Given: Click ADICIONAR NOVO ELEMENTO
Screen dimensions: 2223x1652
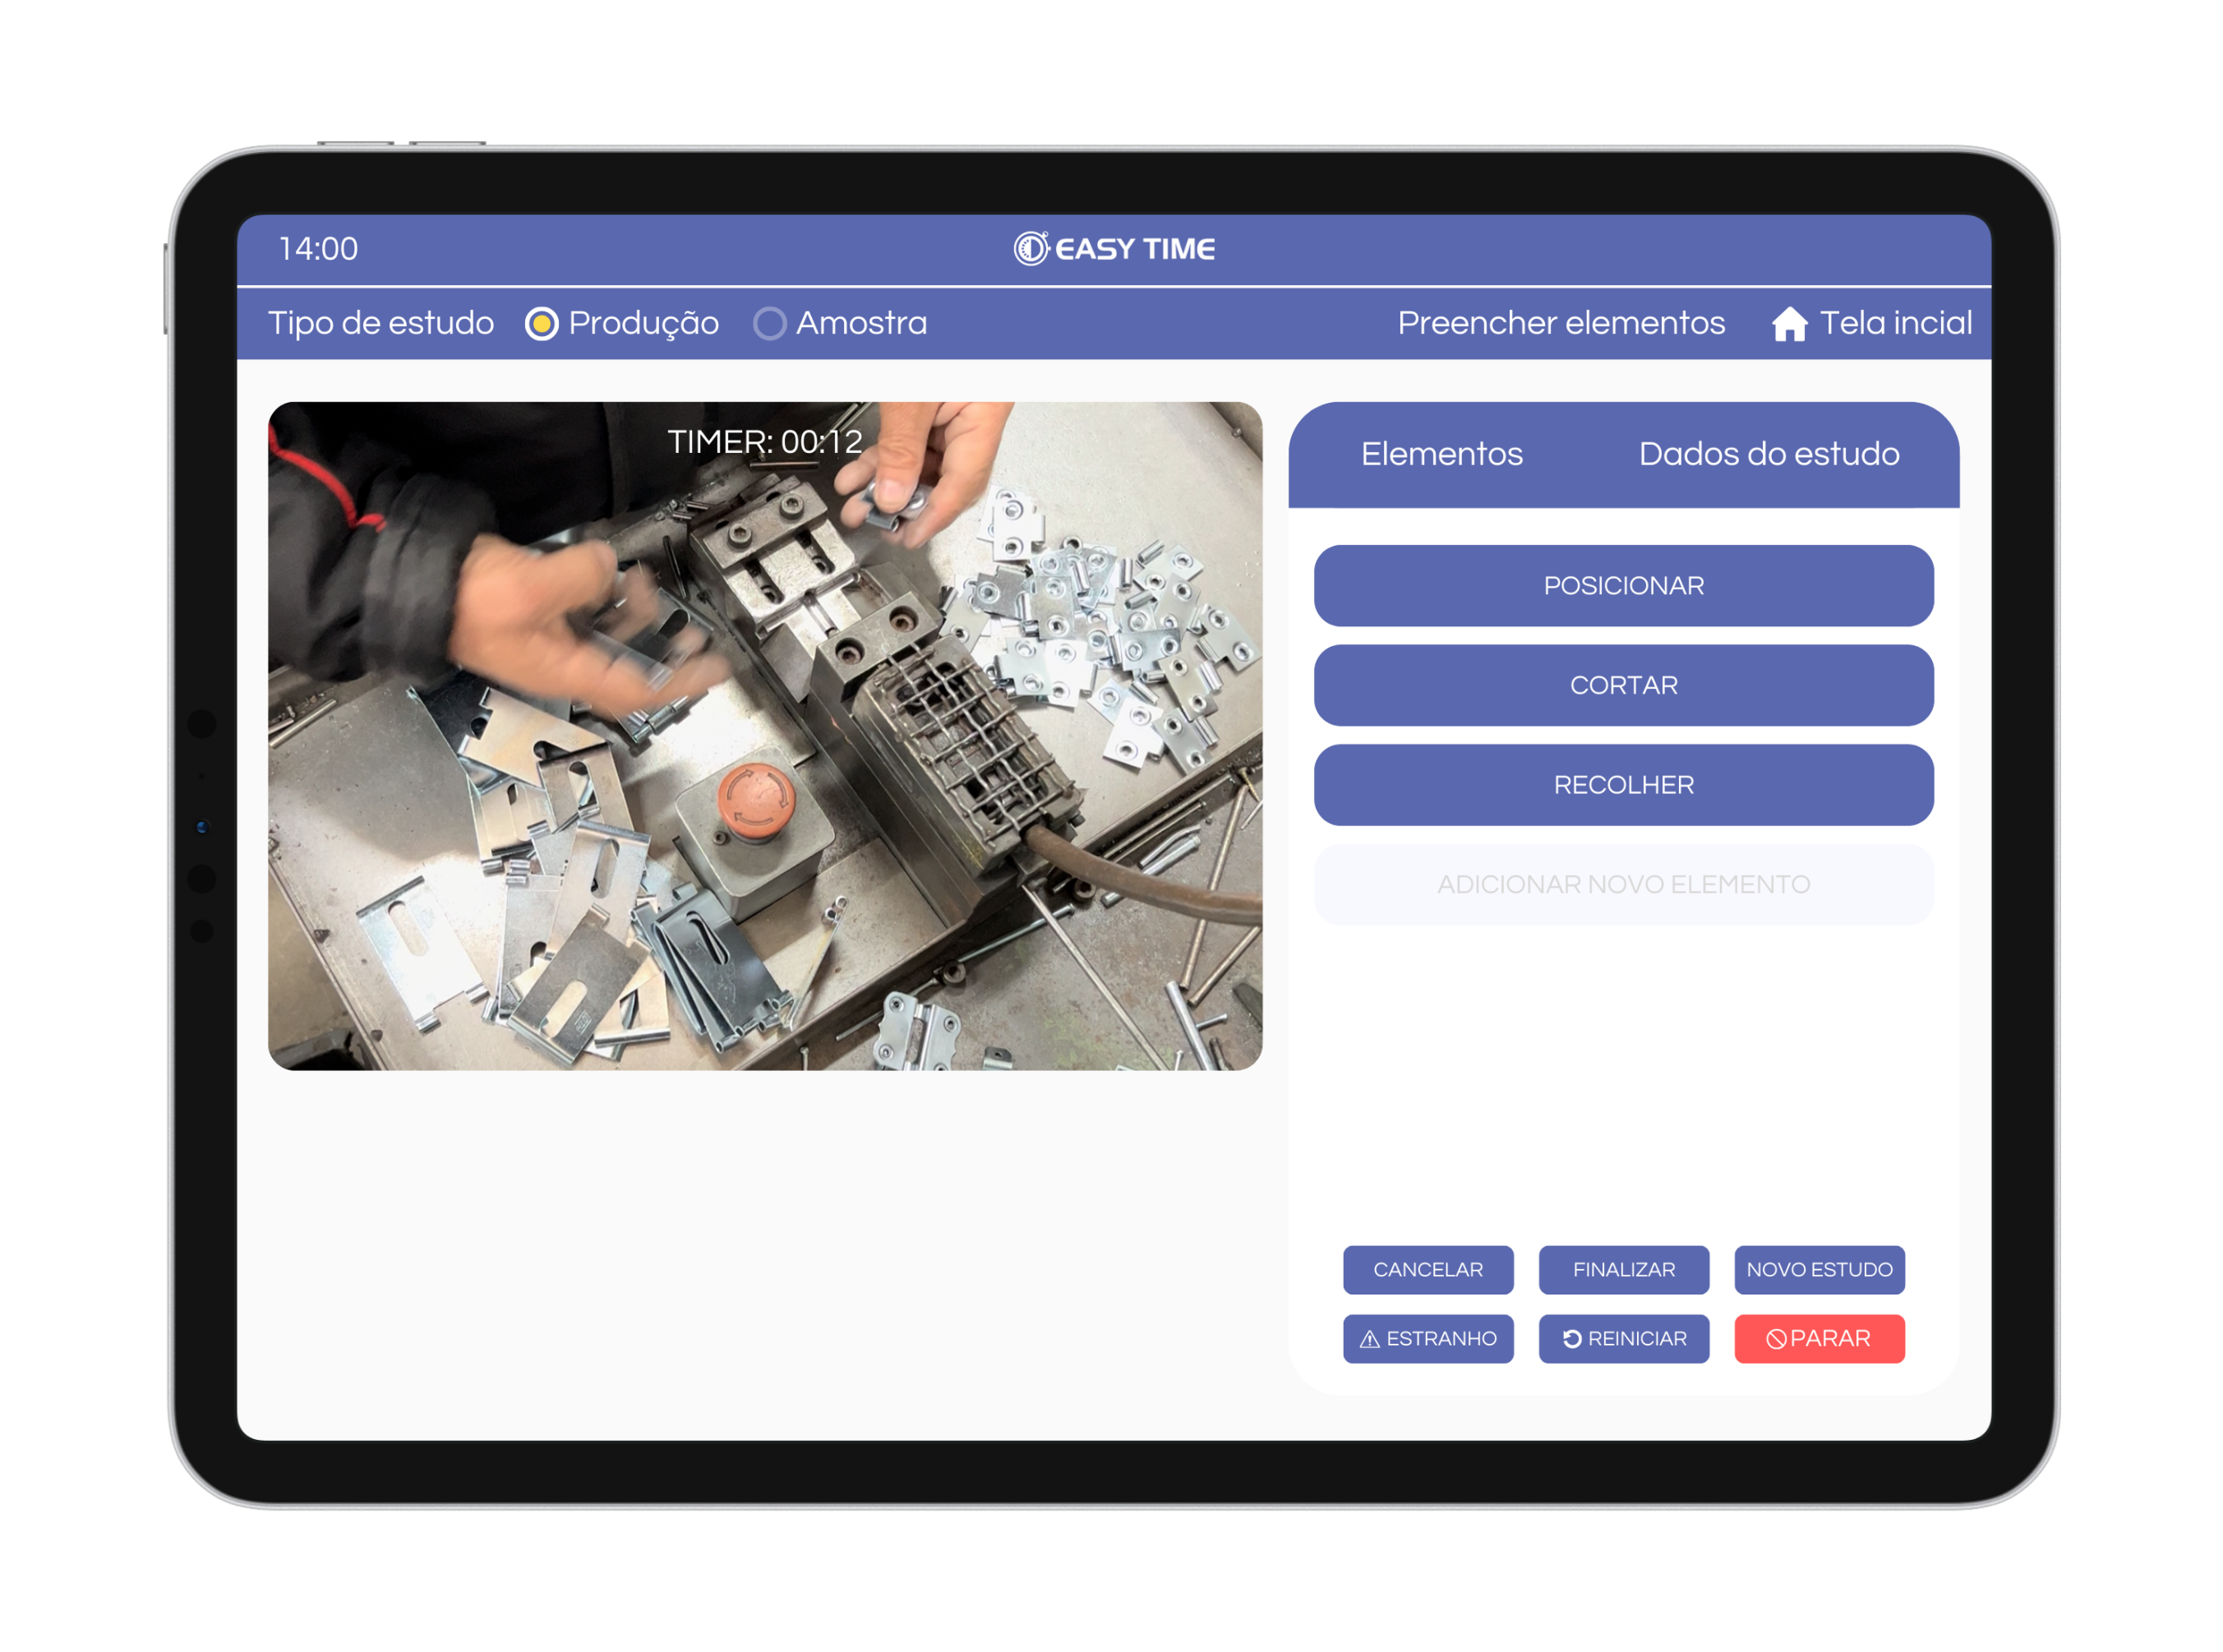Looking at the screenshot, I should [1623, 884].
